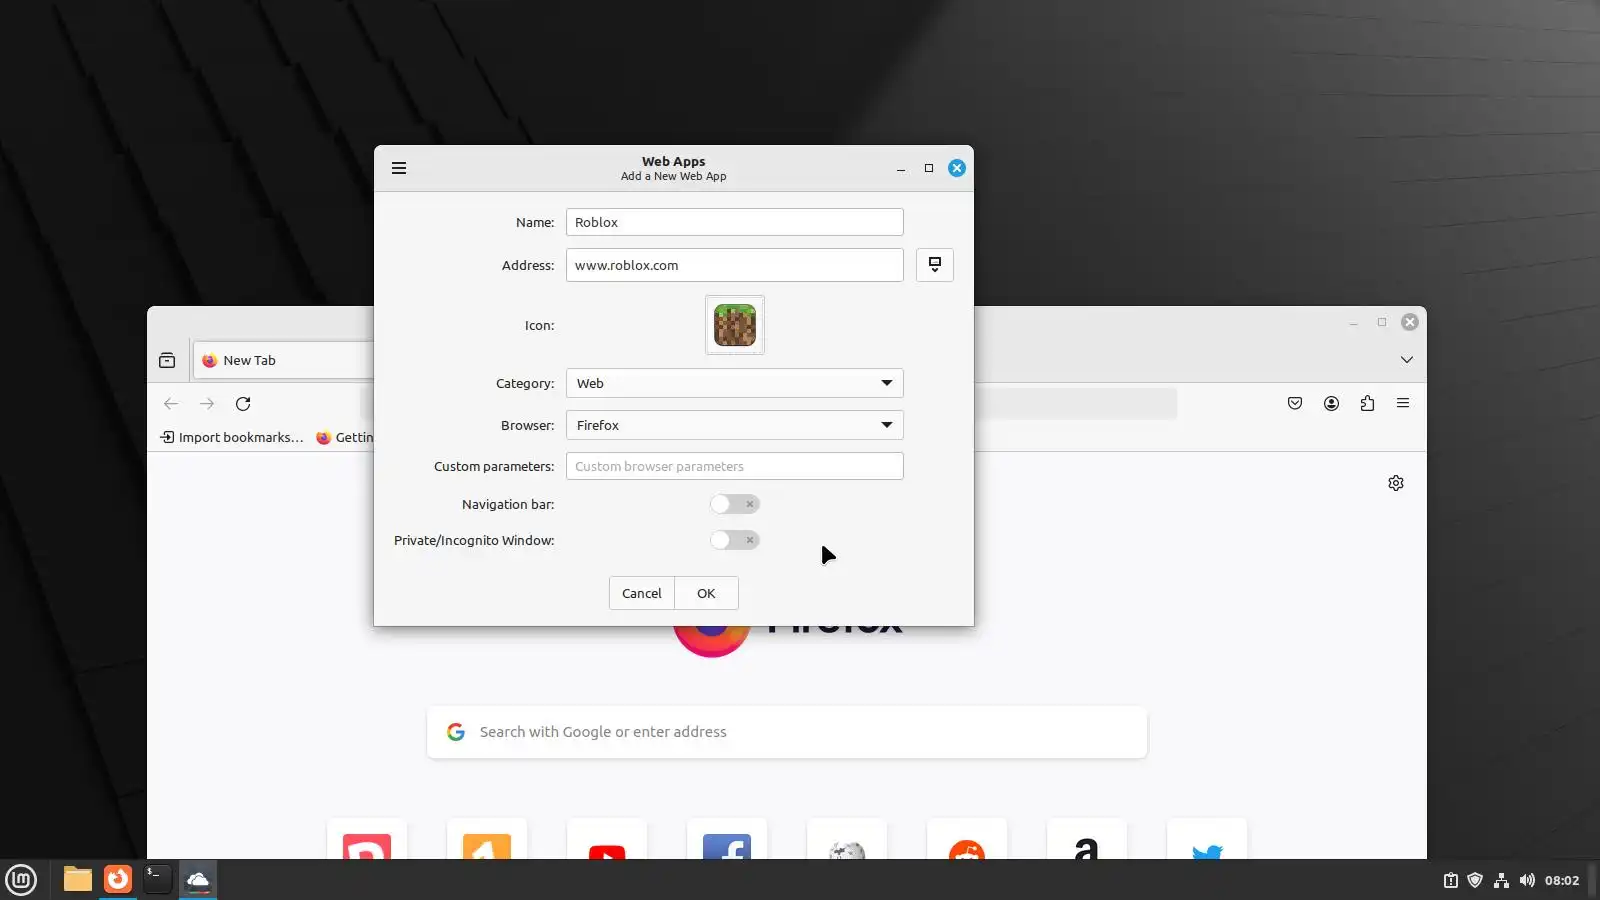
Task: Enable the Private/Incognito Window switch
Action: pyautogui.click(x=735, y=540)
